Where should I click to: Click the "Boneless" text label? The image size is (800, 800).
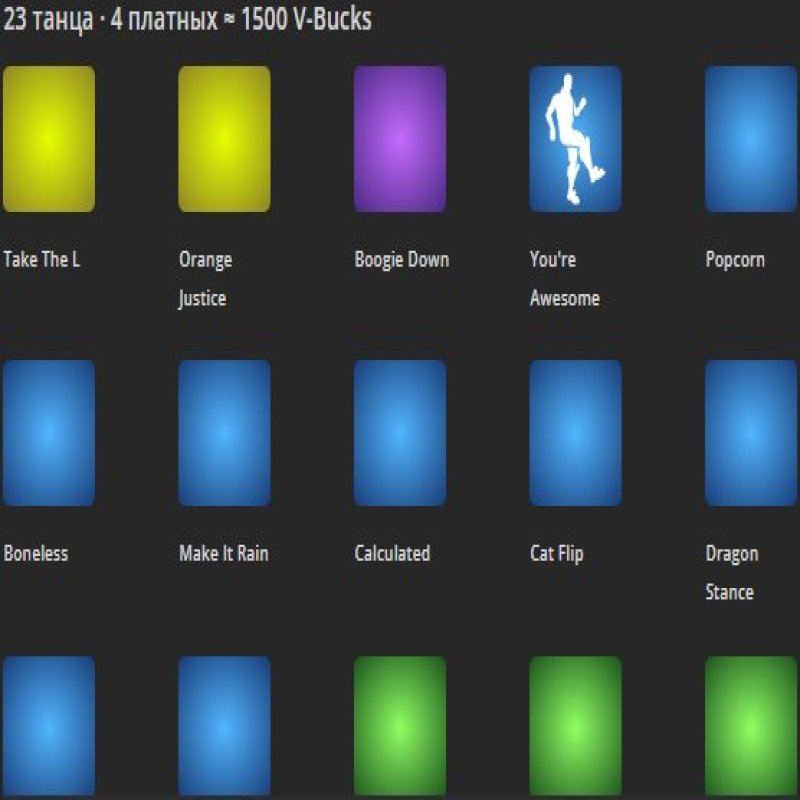36,554
